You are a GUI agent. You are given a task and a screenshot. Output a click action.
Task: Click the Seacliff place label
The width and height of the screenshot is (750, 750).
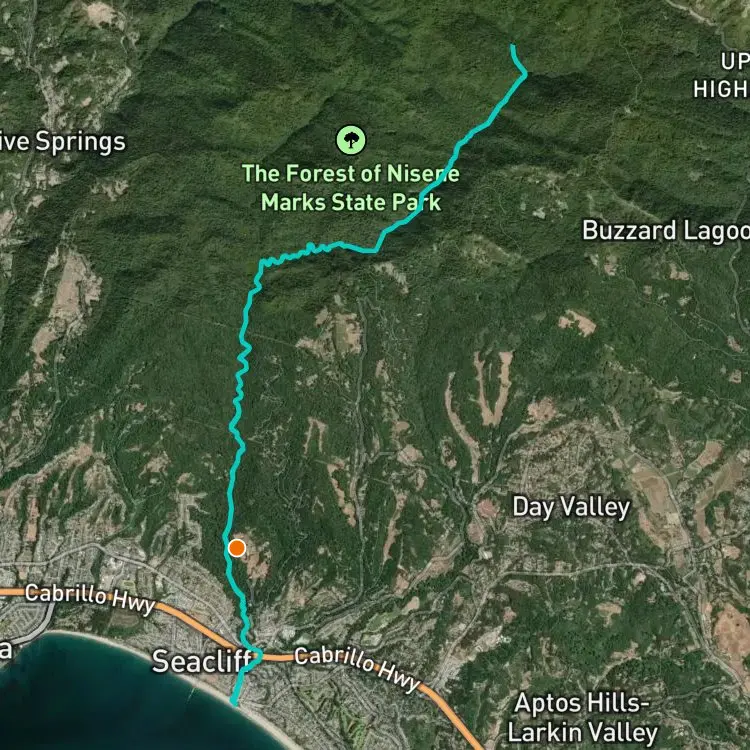tap(202, 662)
